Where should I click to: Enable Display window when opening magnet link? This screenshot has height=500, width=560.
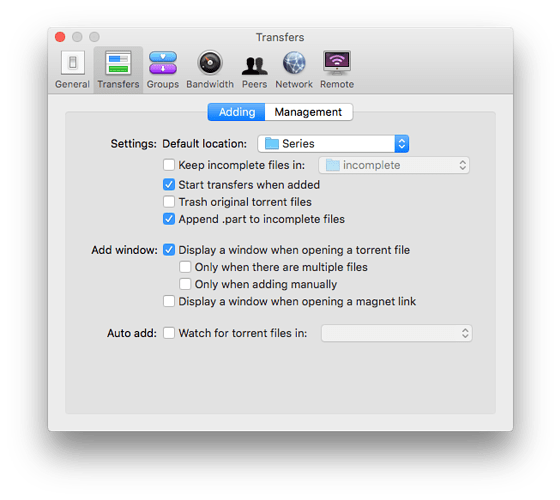169,301
